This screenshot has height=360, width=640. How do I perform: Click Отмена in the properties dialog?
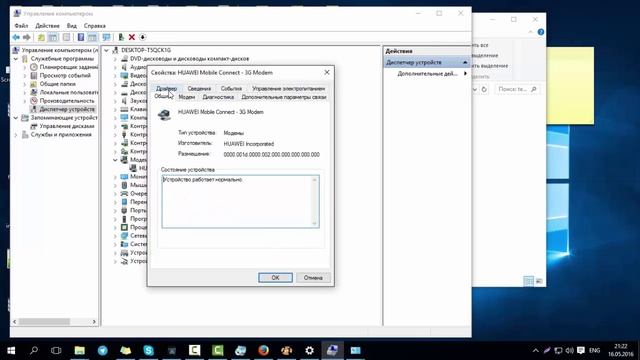(x=313, y=278)
